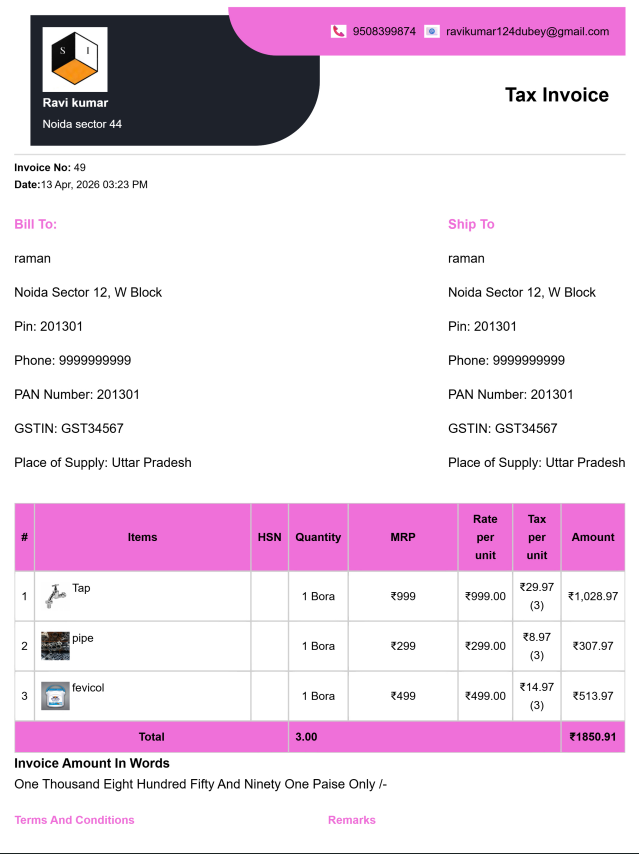Click the pipe product thumbnail
Image resolution: width=639 pixels, height=854 pixels.
click(x=55, y=646)
